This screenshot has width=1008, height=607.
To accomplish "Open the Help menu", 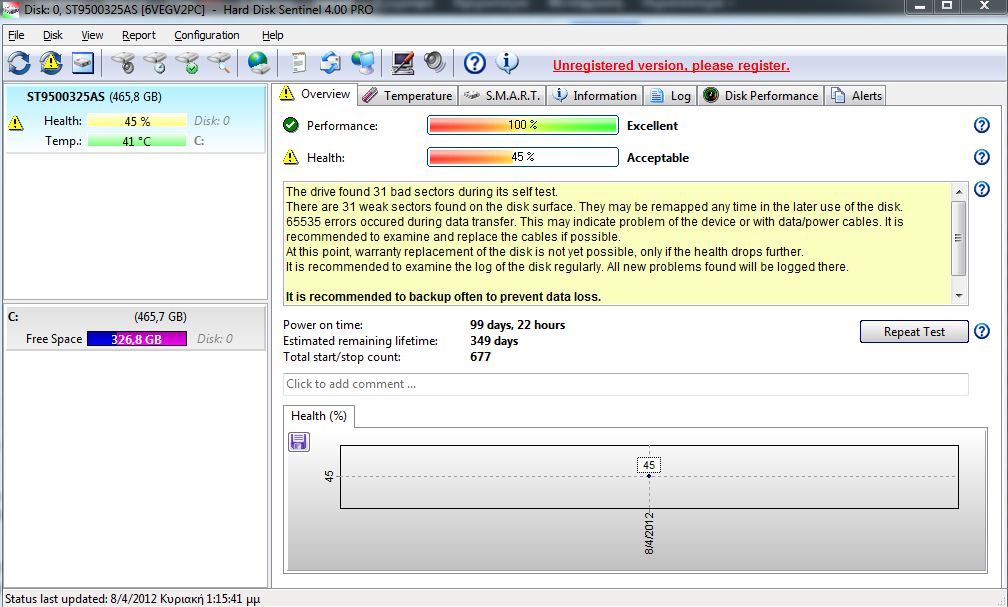I will click(x=273, y=35).
